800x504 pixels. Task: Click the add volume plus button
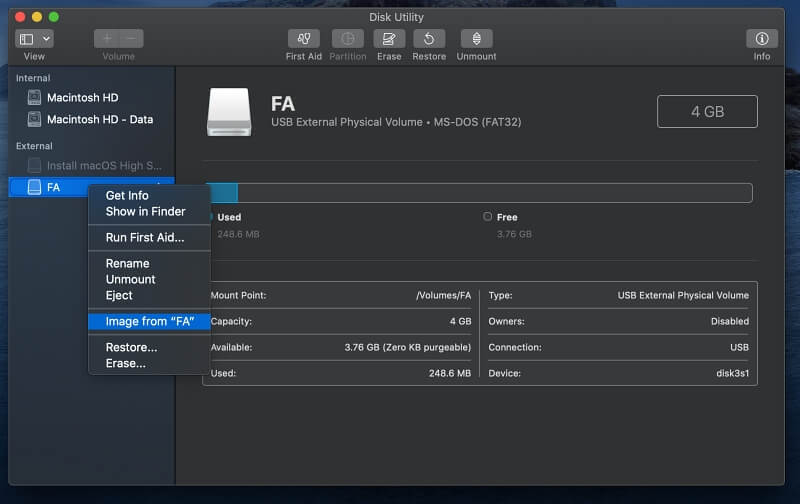coord(107,39)
